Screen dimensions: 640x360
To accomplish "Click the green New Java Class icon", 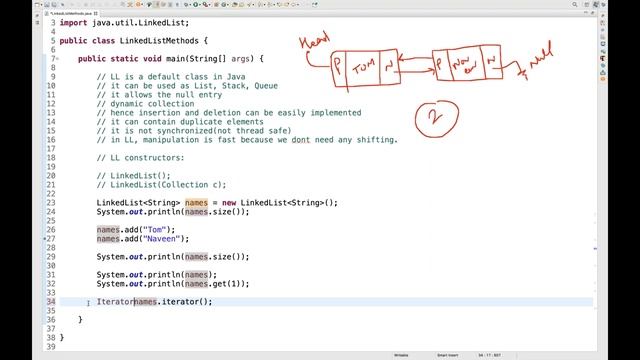I will point(223,4).
